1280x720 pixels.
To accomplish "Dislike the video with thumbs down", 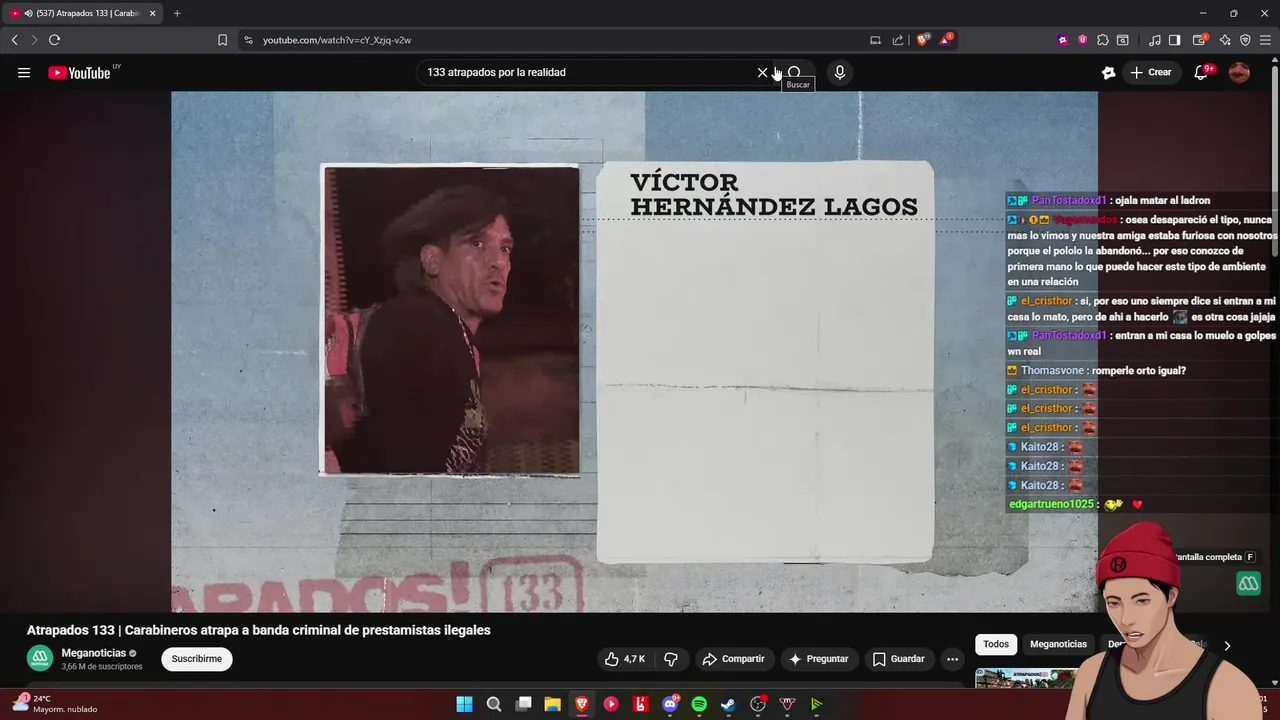I will [x=671, y=659].
